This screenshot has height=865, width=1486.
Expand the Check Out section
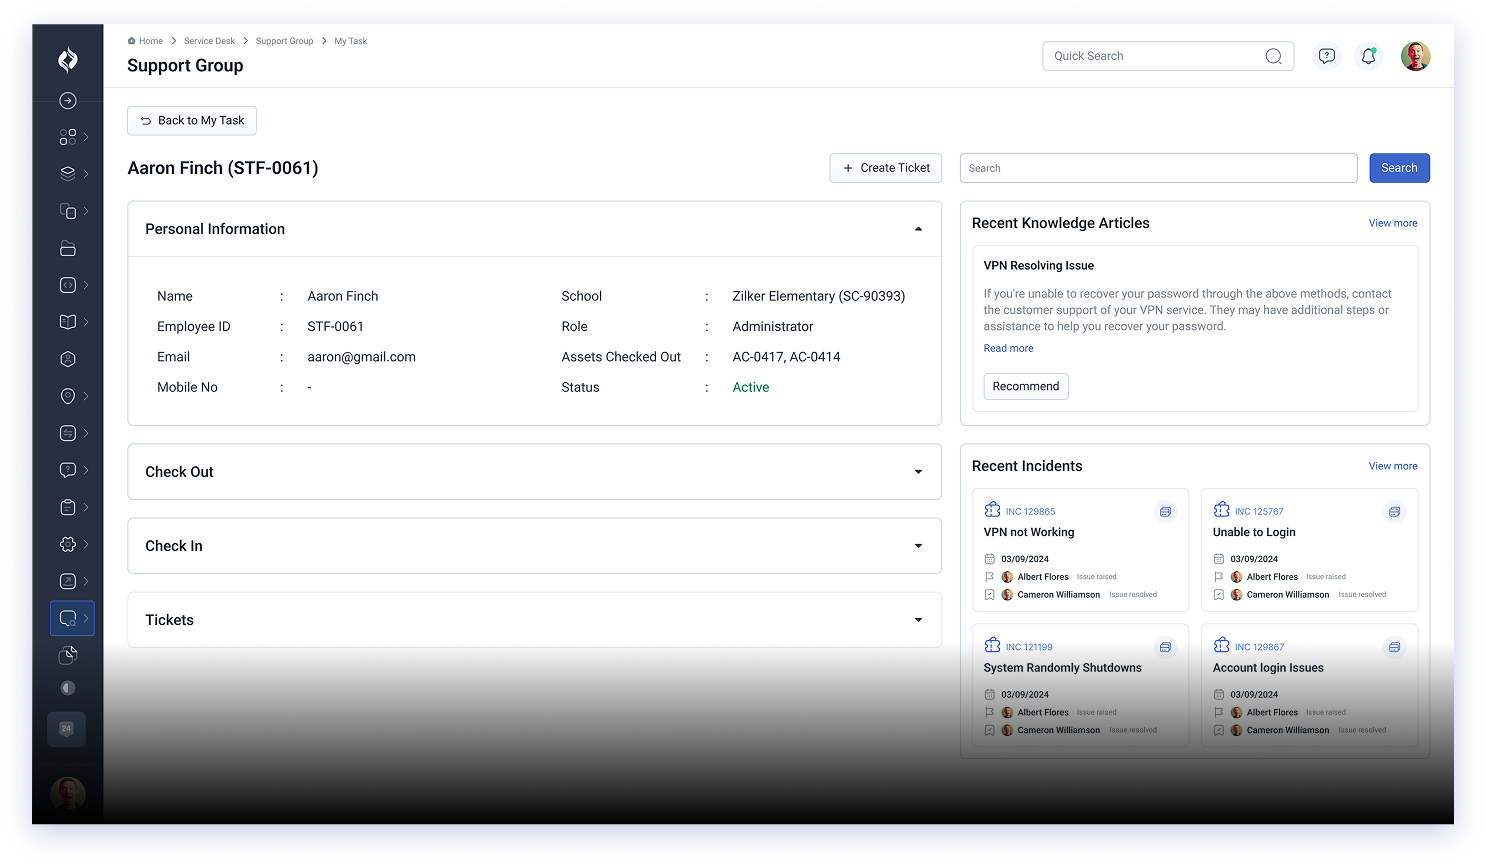(x=918, y=471)
